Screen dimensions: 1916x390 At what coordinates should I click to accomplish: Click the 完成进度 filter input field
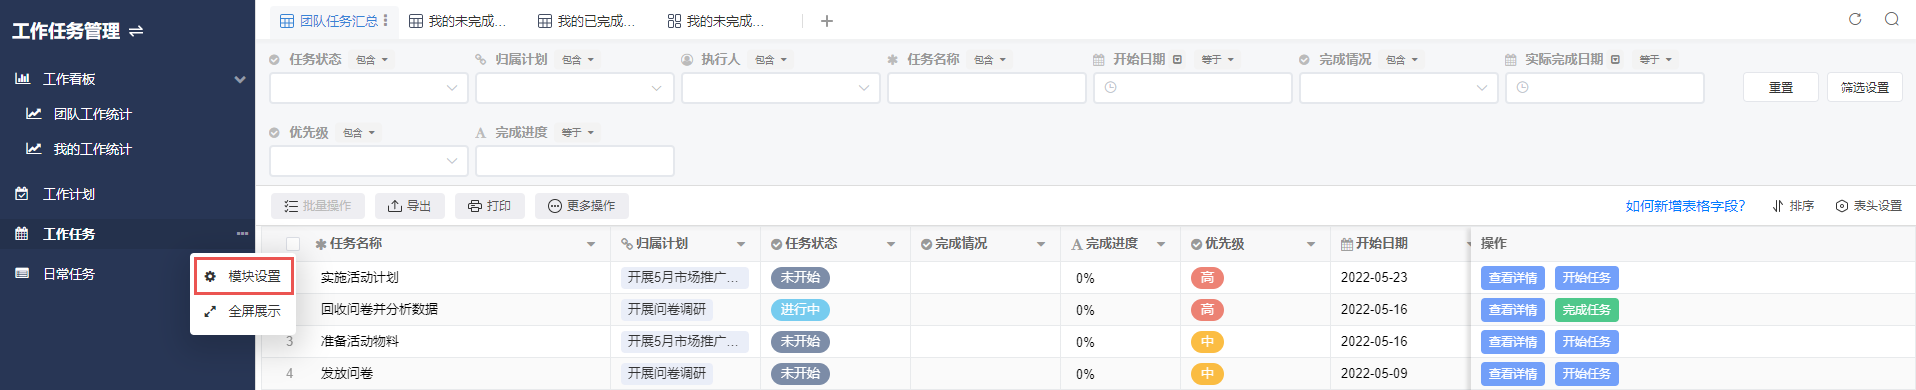(x=575, y=161)
